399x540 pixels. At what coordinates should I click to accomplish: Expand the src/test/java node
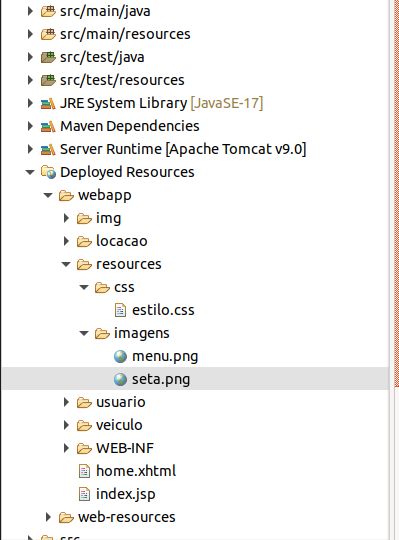coord(30,57)
